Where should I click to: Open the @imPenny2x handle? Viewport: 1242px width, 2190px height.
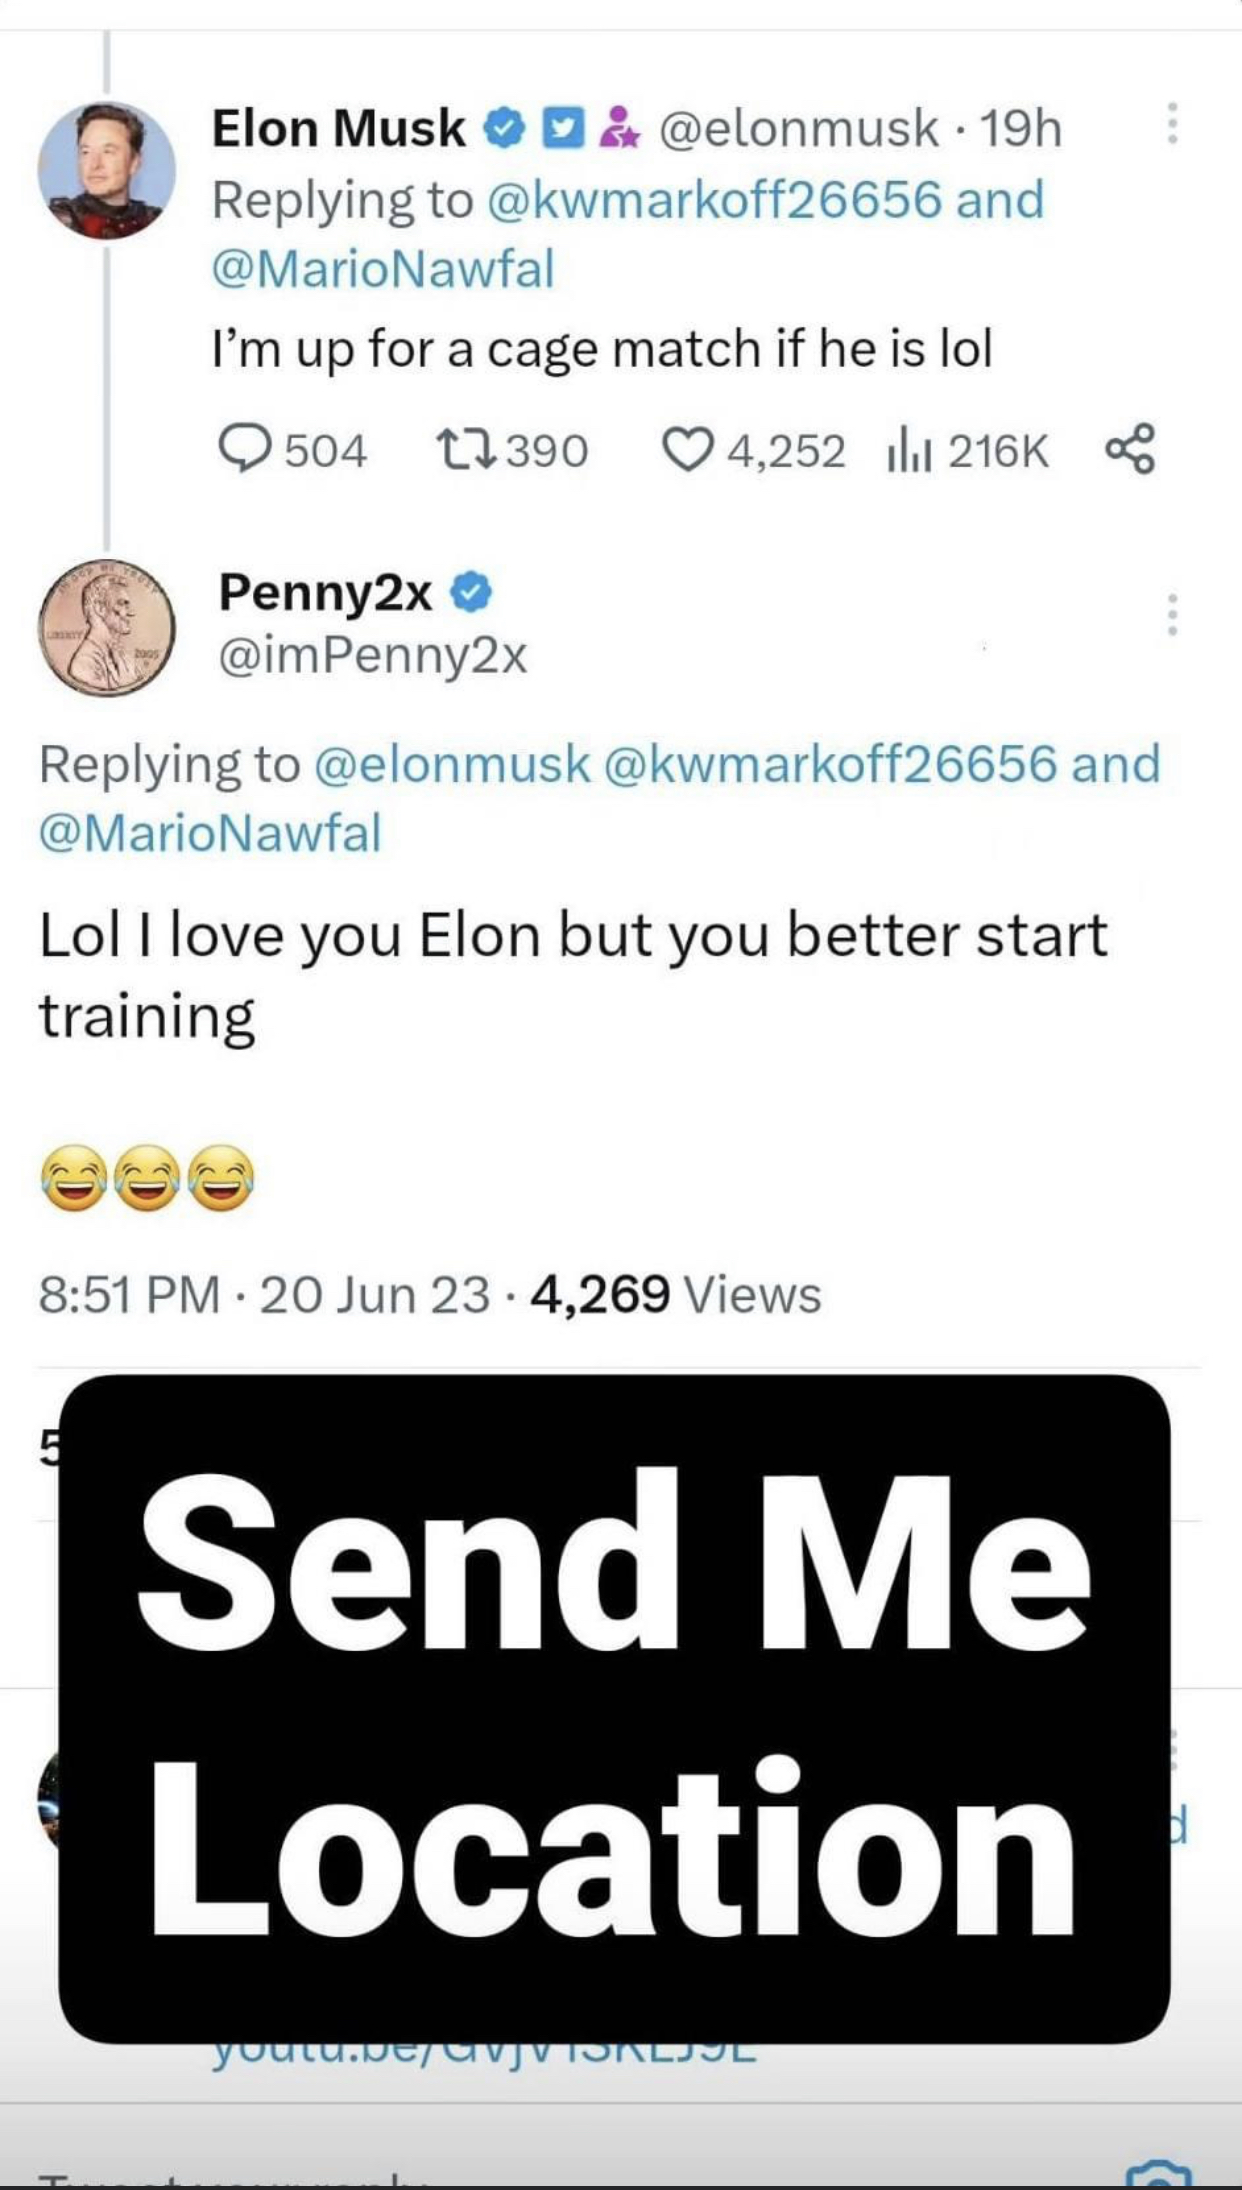372,656
